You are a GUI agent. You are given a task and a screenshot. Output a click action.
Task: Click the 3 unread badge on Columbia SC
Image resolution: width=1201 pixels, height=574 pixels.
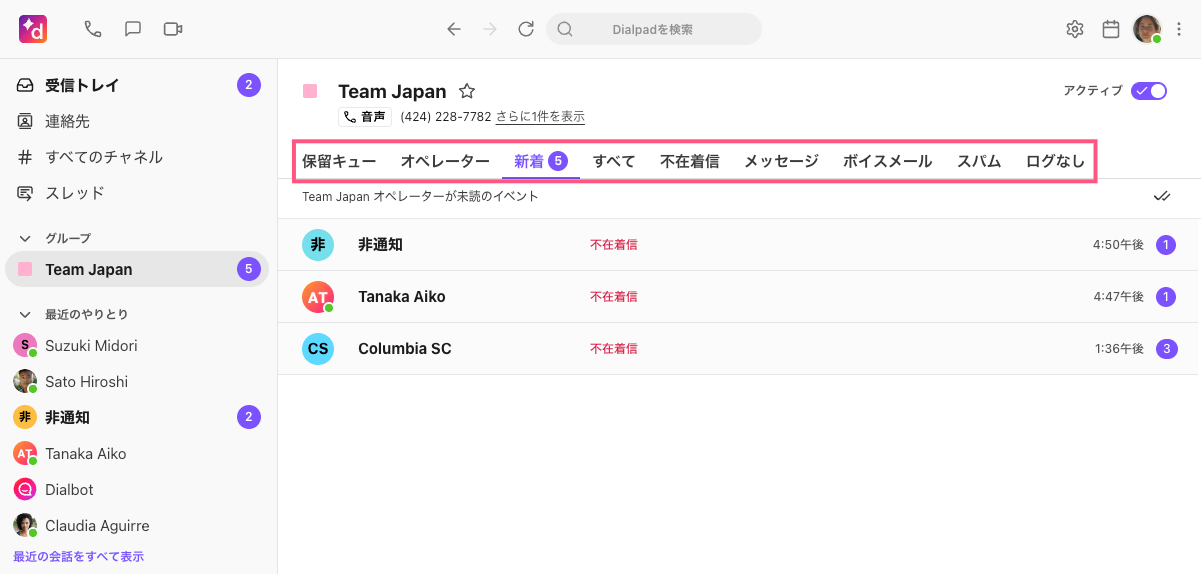pyautogui.click(x=1167, y=349)
